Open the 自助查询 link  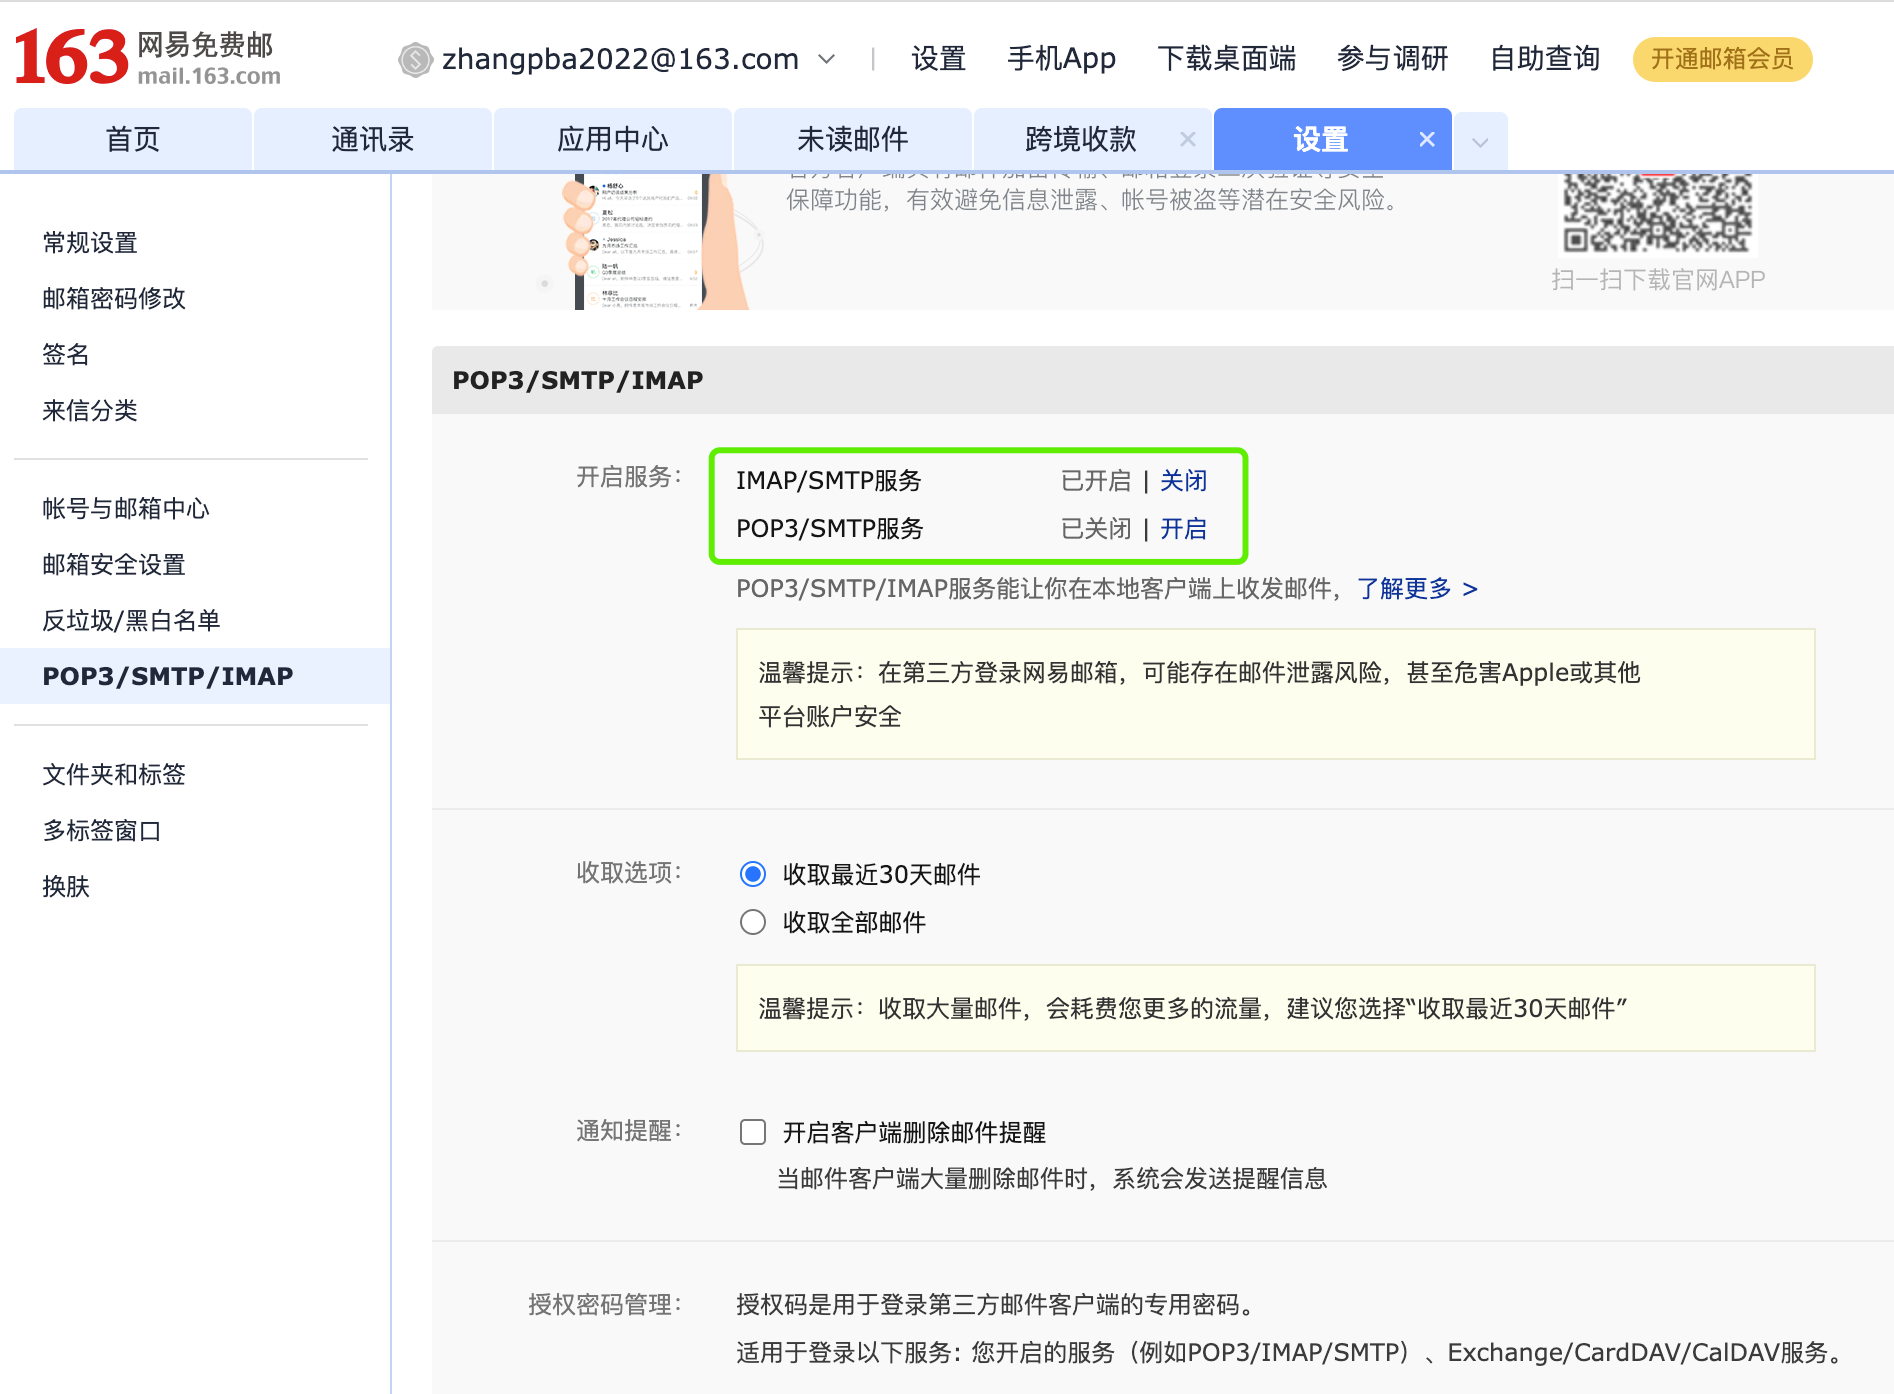click(x=1545, y=59)
